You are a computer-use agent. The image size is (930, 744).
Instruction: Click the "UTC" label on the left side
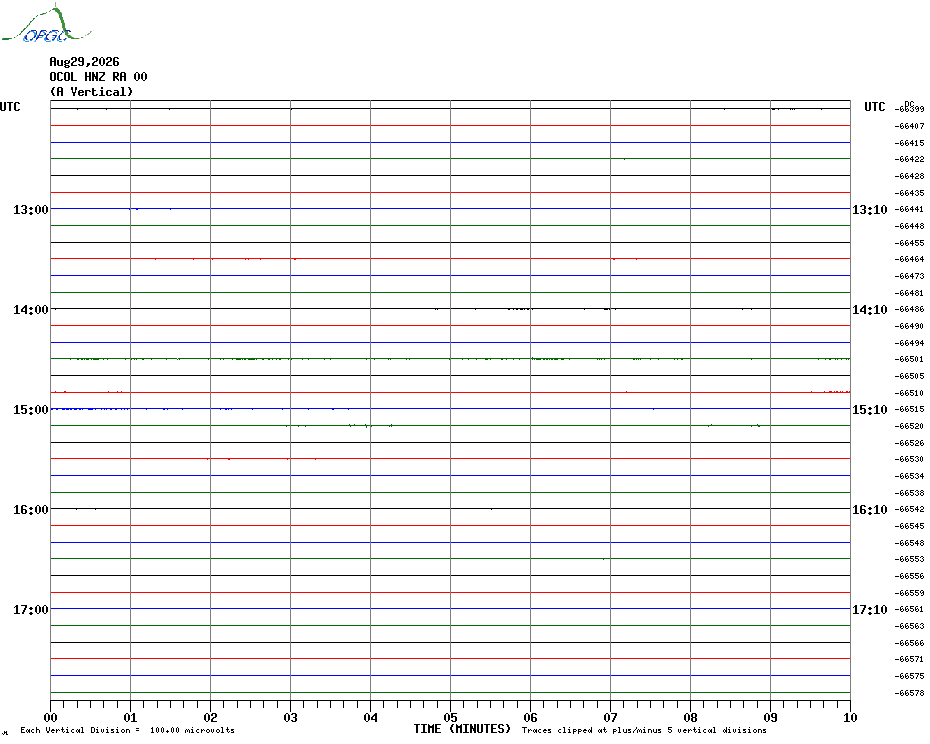10,107
